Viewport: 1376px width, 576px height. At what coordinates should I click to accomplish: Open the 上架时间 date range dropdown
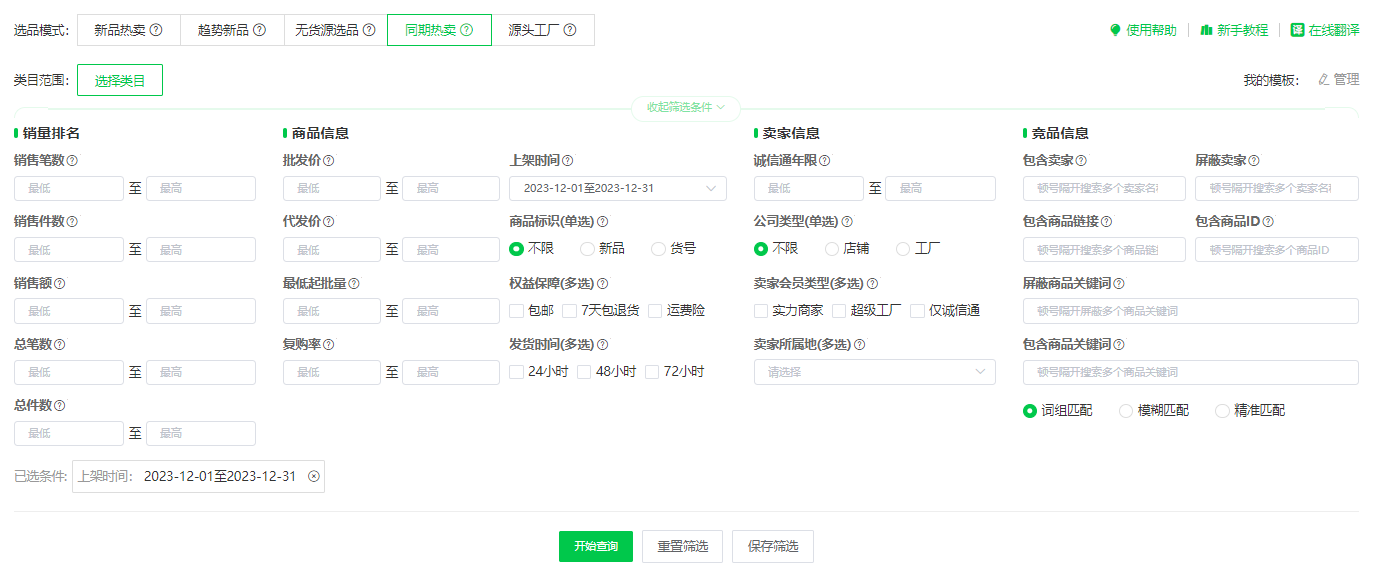tap(617, 188)
